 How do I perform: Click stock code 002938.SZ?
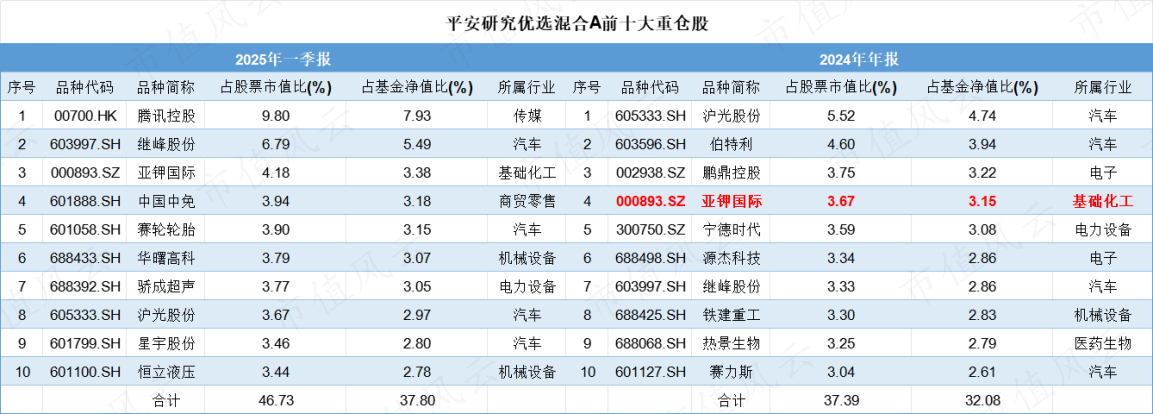(x=653, y=173)
